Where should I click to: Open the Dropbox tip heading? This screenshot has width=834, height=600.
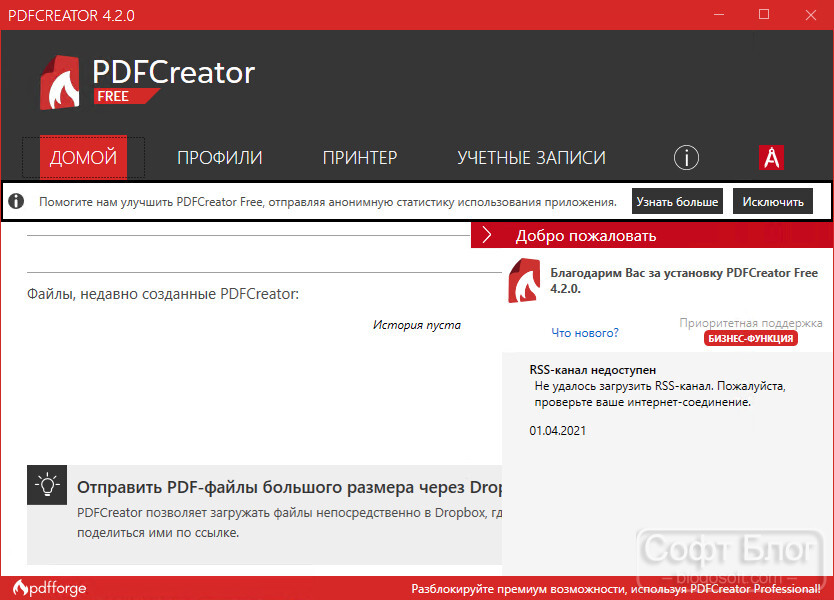point(290,487)
